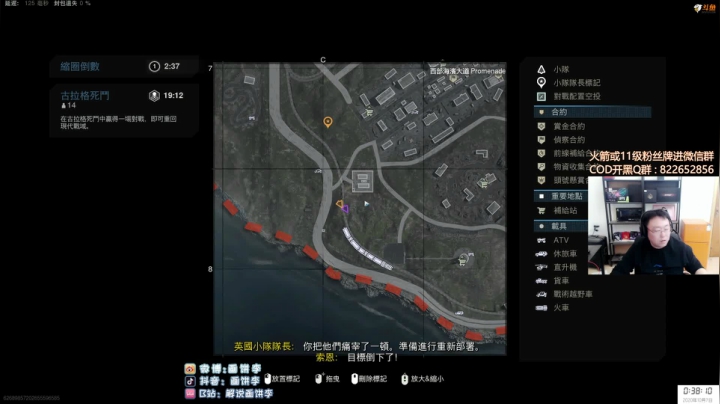The height and width of the screenshot is (404, 720).
Task: Click the Promenade location label on map
Action: point(467,71)
